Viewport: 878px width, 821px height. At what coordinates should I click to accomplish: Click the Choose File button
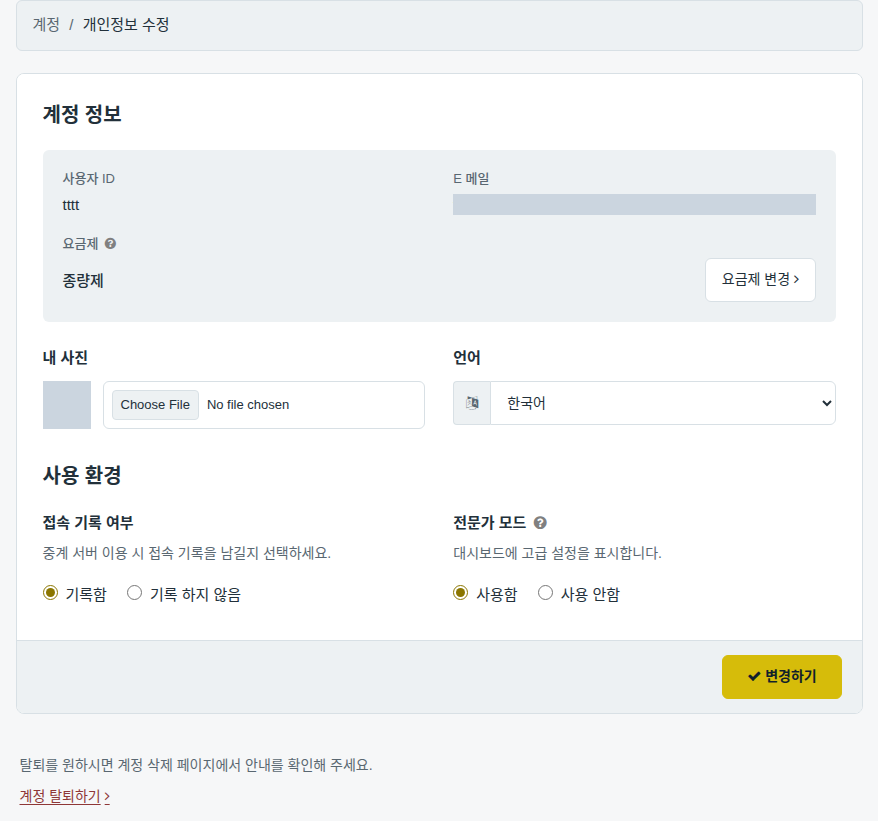[x=155, y=405]
